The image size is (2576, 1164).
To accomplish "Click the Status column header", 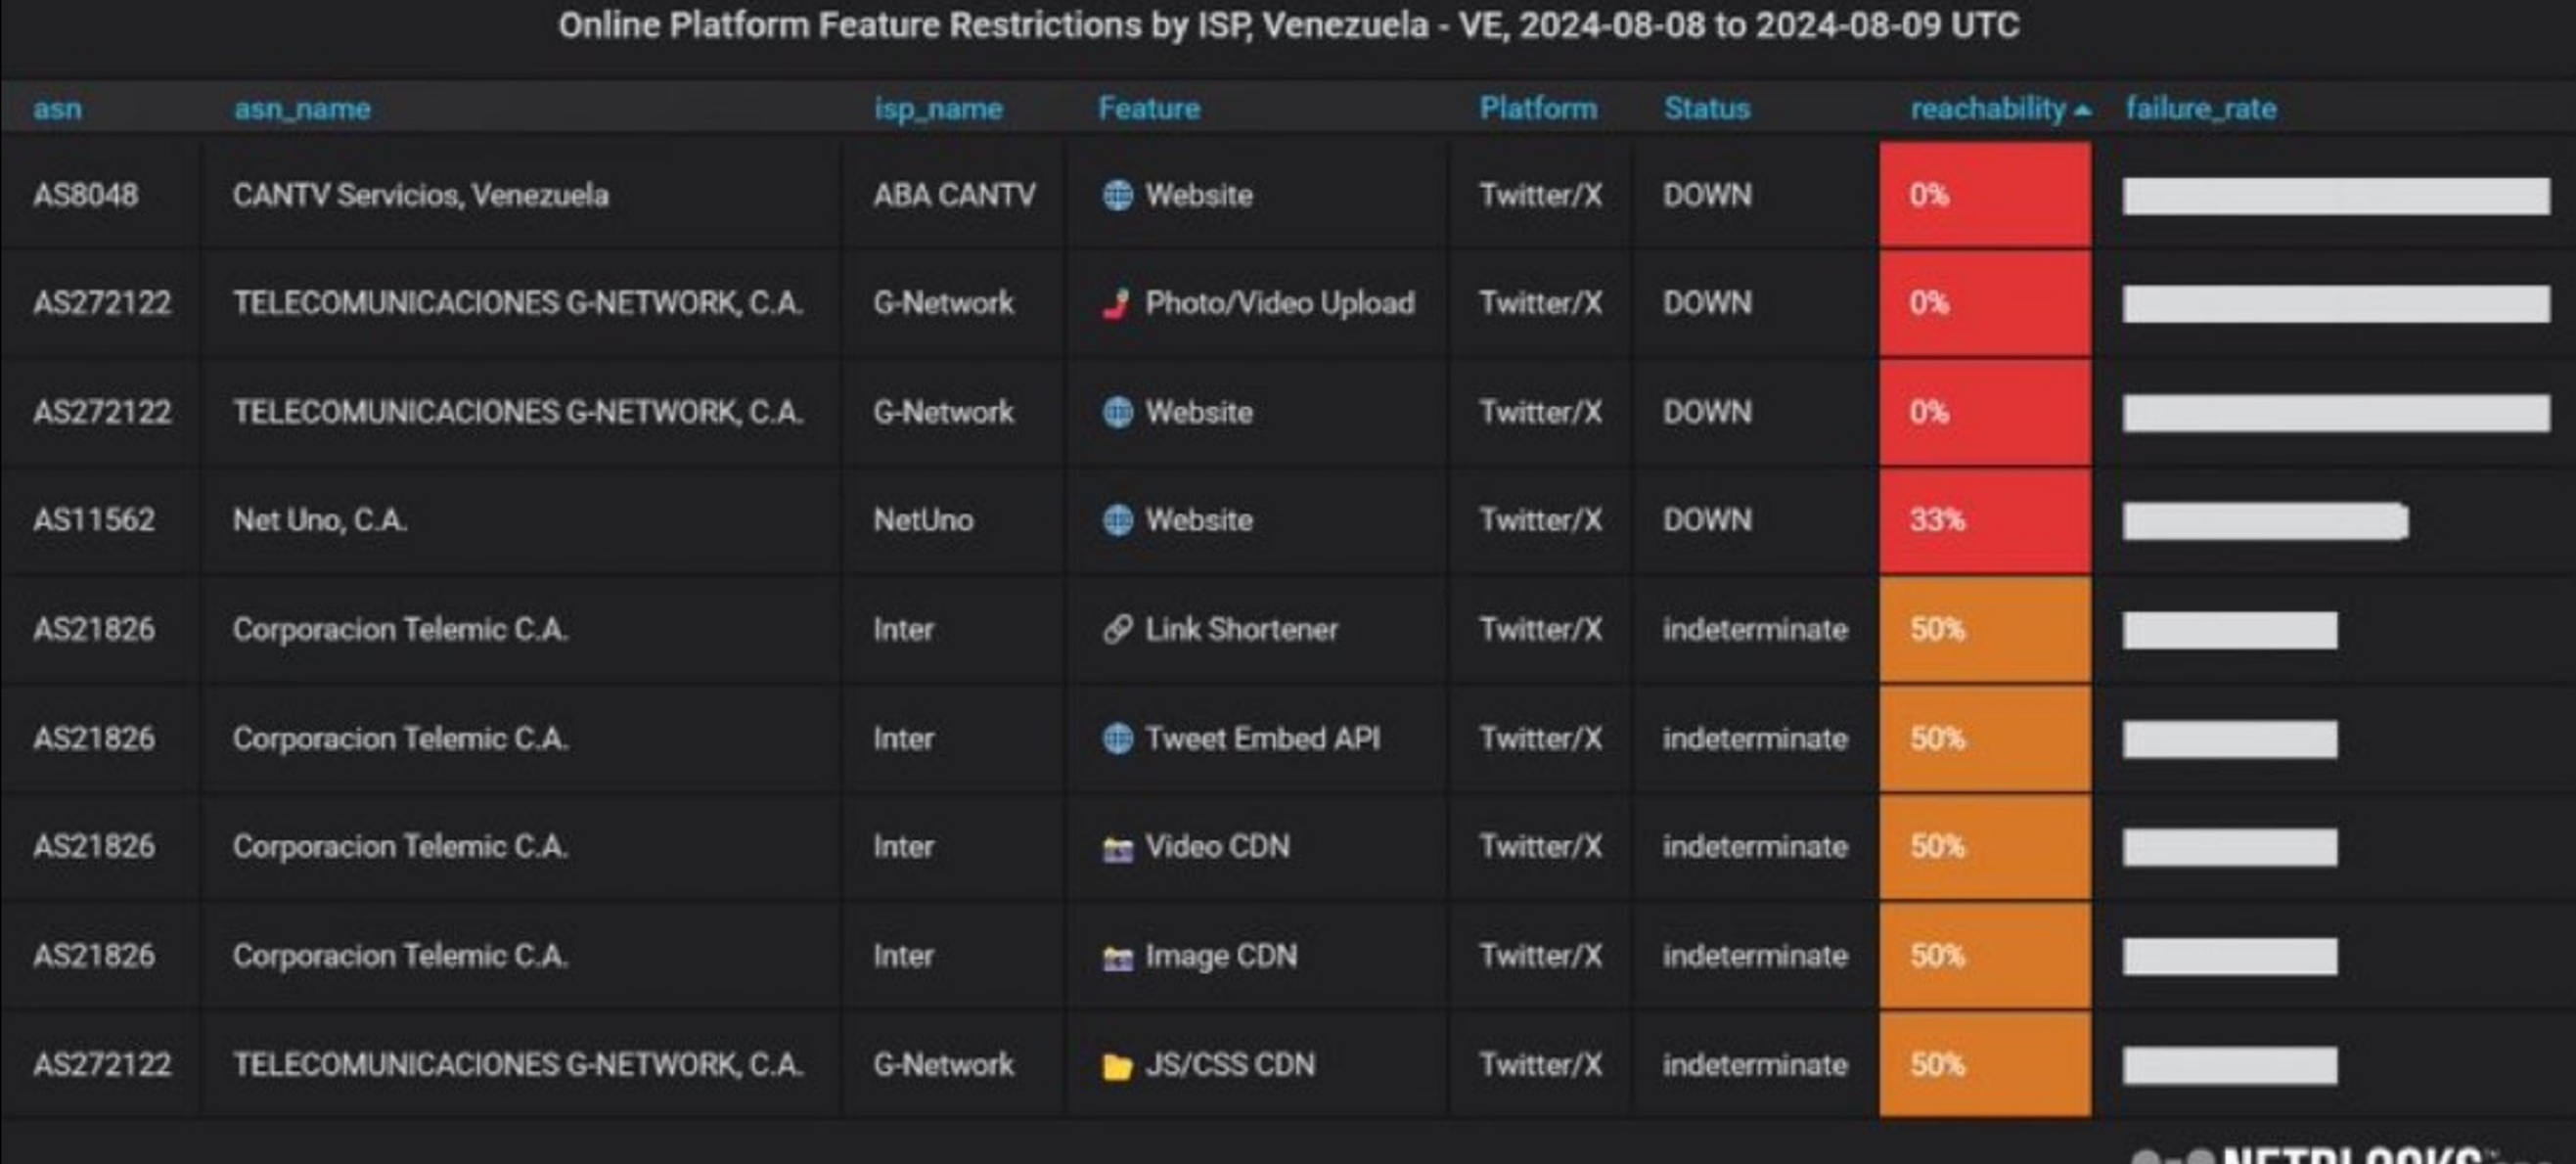I will [x=1706, y=108].
